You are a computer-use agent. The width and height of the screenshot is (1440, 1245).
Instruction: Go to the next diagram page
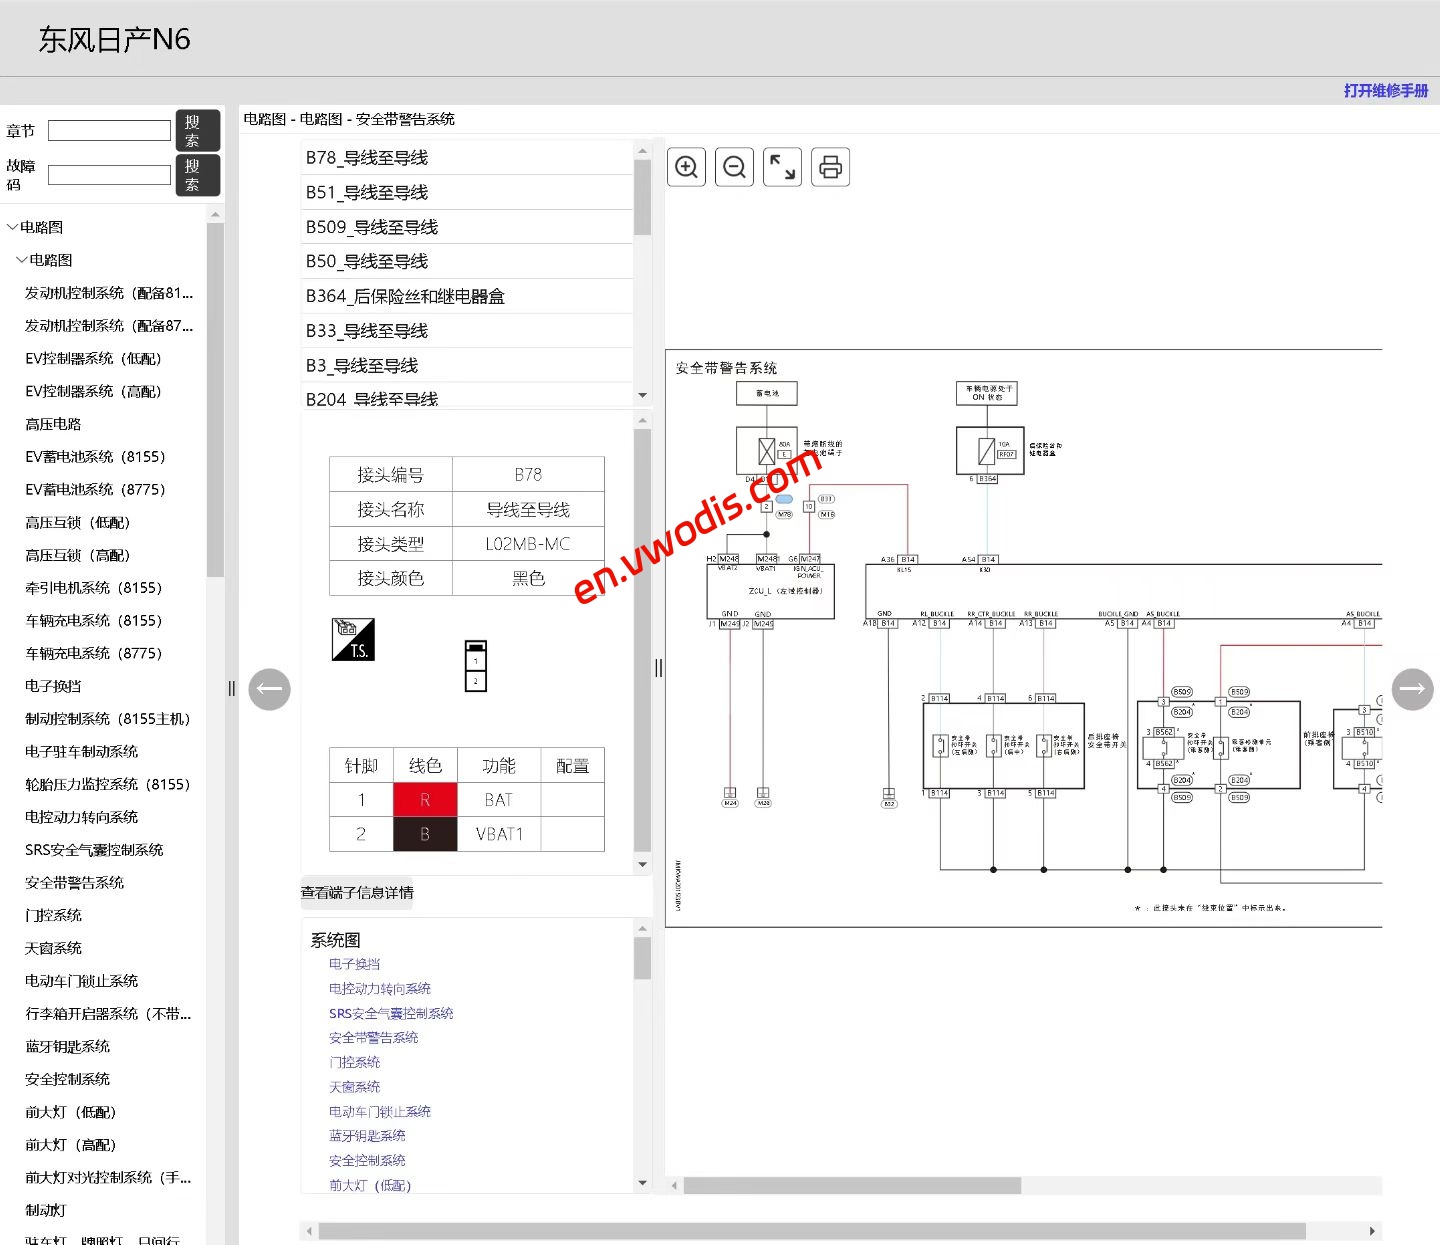1413,689
